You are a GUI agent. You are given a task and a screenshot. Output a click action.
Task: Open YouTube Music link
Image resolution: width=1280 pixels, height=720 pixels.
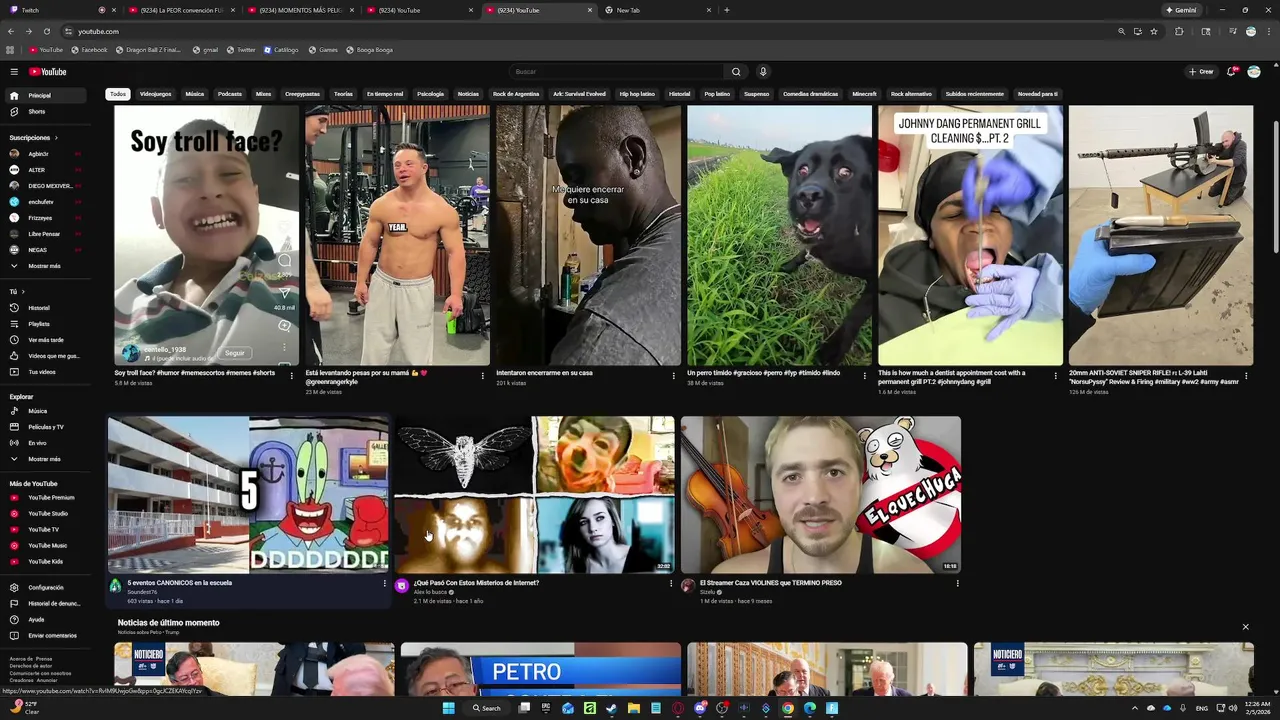click(x=45, y=546)
